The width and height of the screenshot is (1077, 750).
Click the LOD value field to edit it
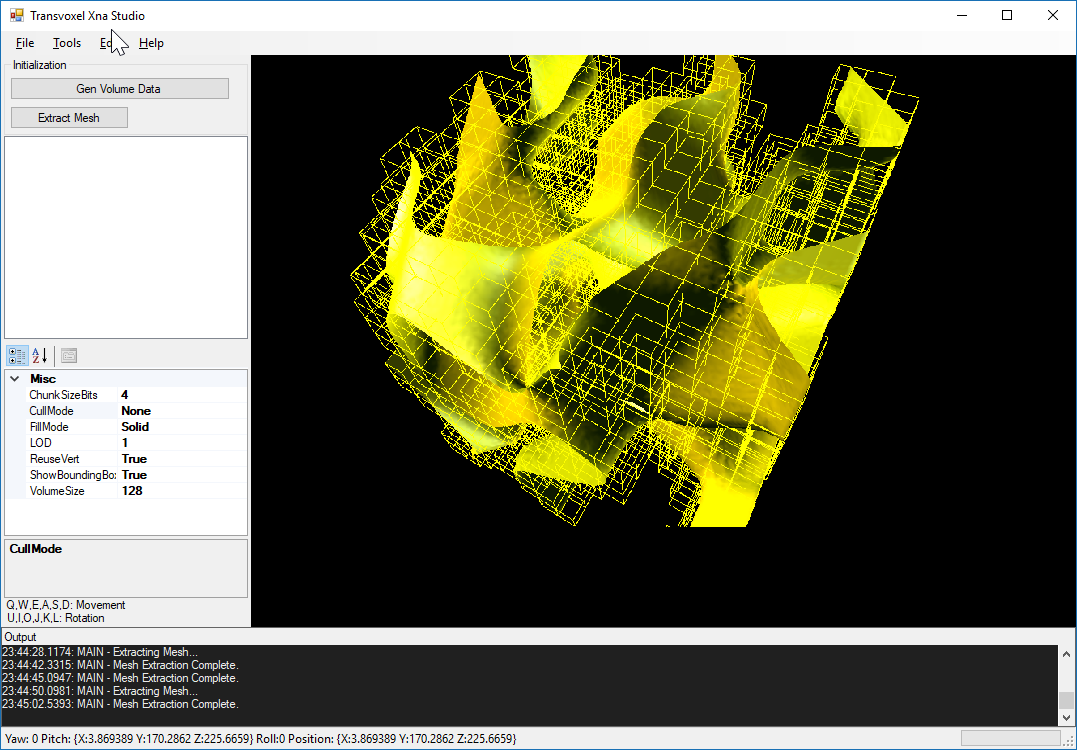(x=180, y=442)
